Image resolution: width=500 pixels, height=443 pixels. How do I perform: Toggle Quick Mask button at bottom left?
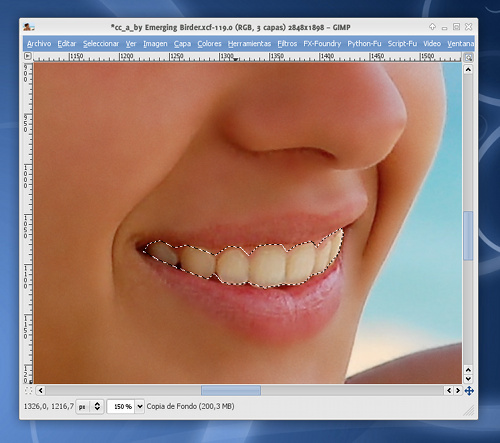pos(28,390)
